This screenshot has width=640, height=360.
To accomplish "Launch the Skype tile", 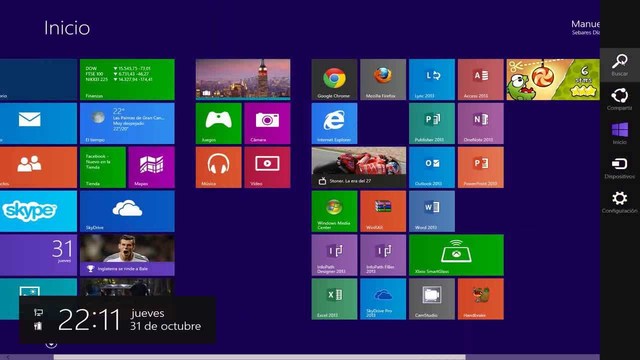I will [x=38, y=211].
